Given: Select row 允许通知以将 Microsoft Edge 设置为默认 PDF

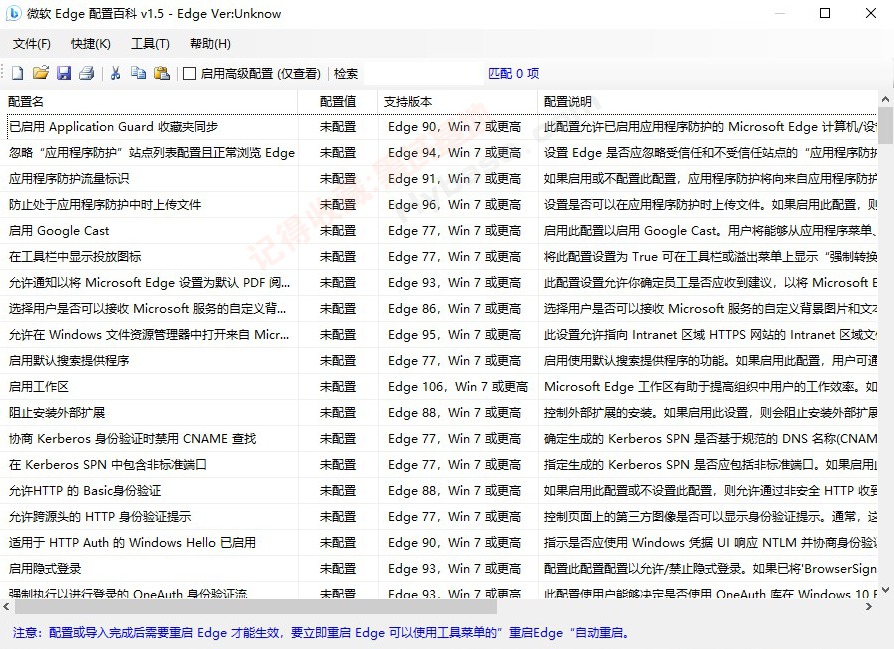Looking at the screenshot, I should point(438,283).
